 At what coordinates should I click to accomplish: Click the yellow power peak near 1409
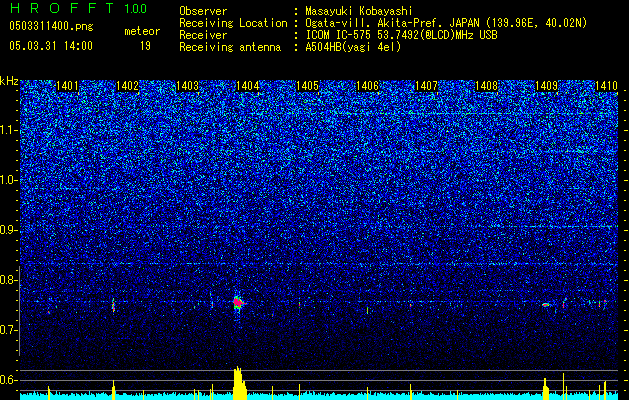pos(546,389)
